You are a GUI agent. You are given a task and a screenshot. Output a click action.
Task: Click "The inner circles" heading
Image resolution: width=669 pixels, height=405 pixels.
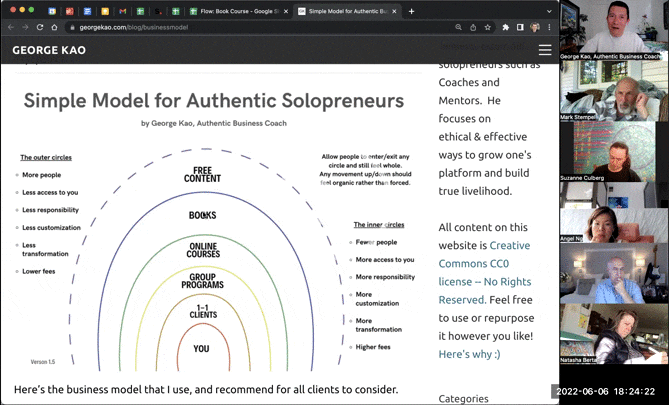coord(379,224)
